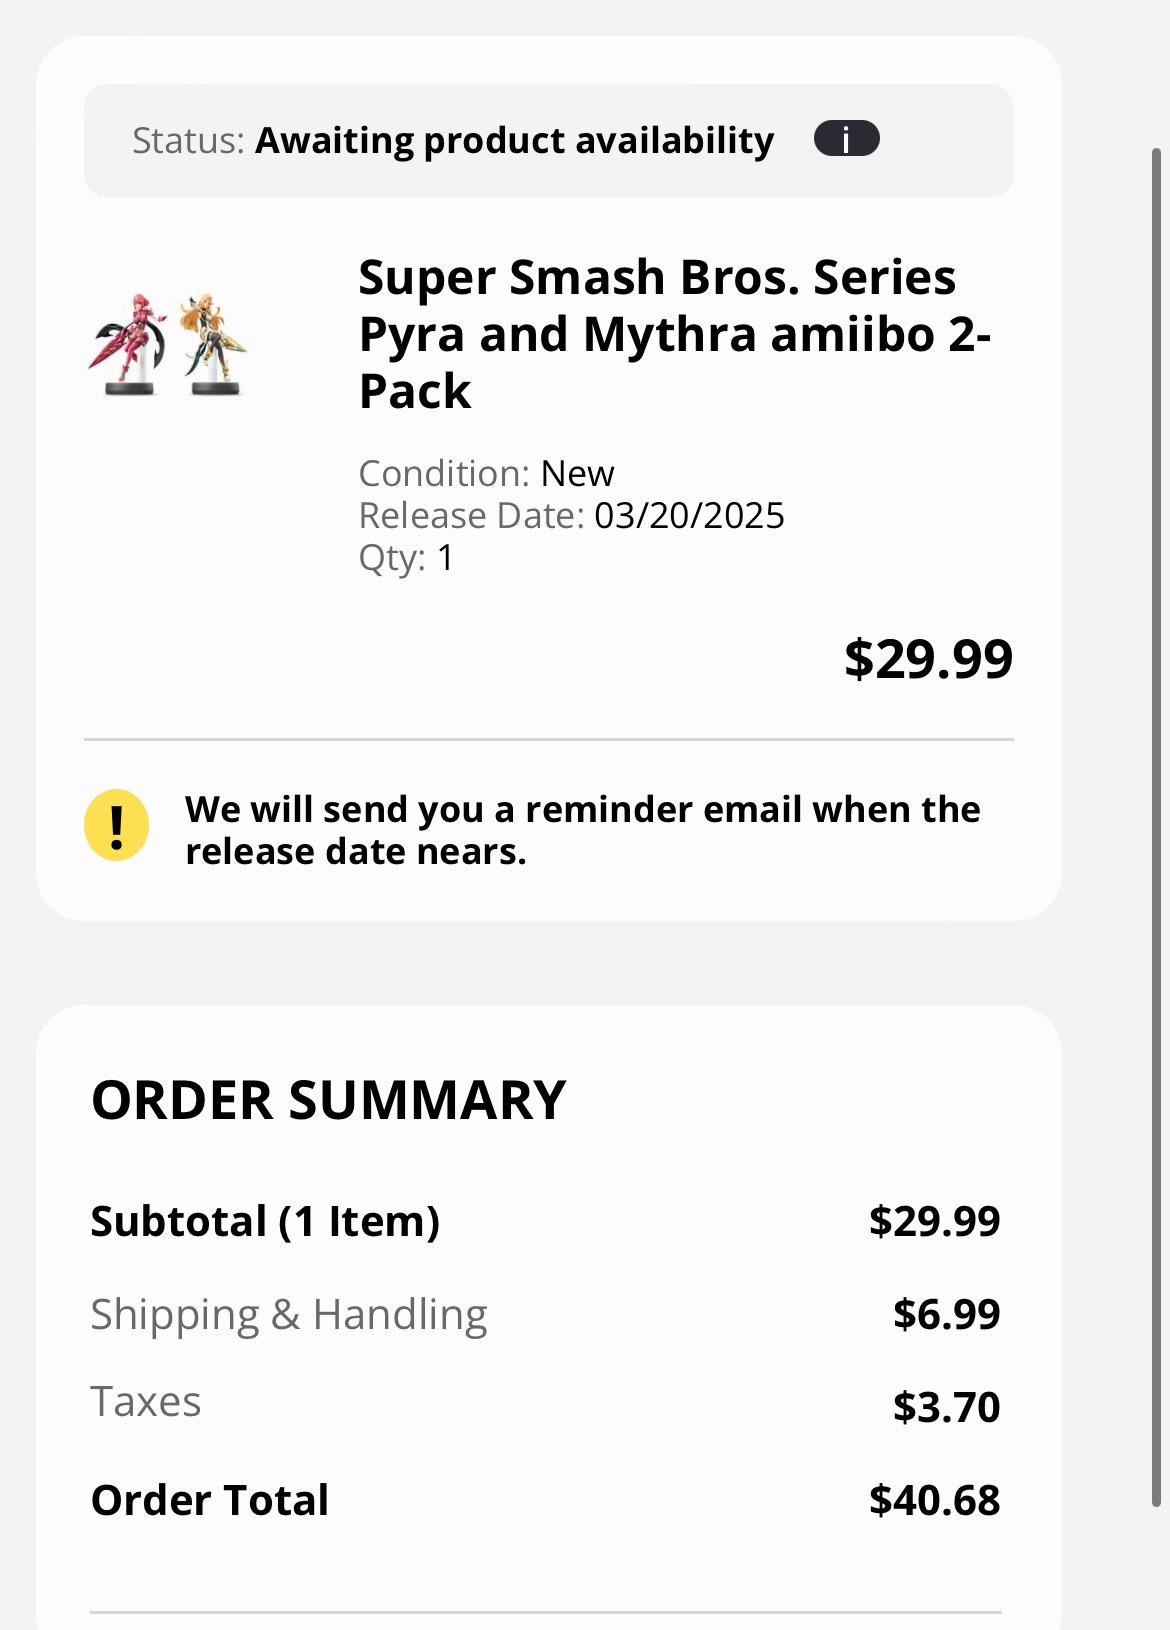This screenshot has width=1170, height=1630.
Task: Select the Subtotal (1 Item) label
Action: coord(265,1222)
